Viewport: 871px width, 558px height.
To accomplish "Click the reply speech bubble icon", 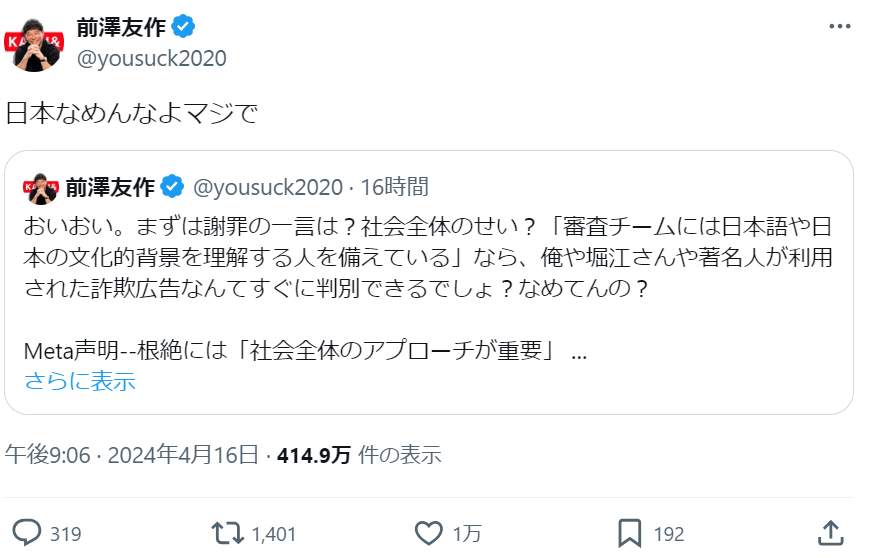I will point(30,533).
